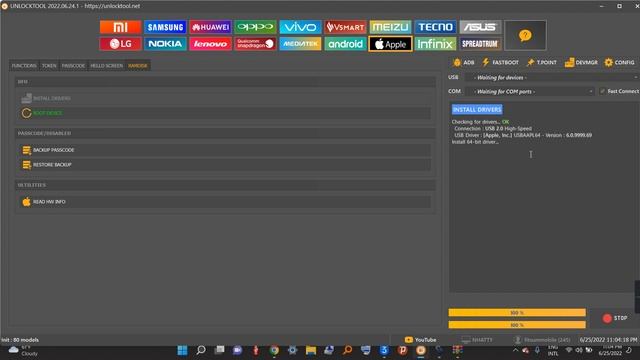Click the user account entry in status bar
This screenshot has width=640, height=360.
pos(542,340)
